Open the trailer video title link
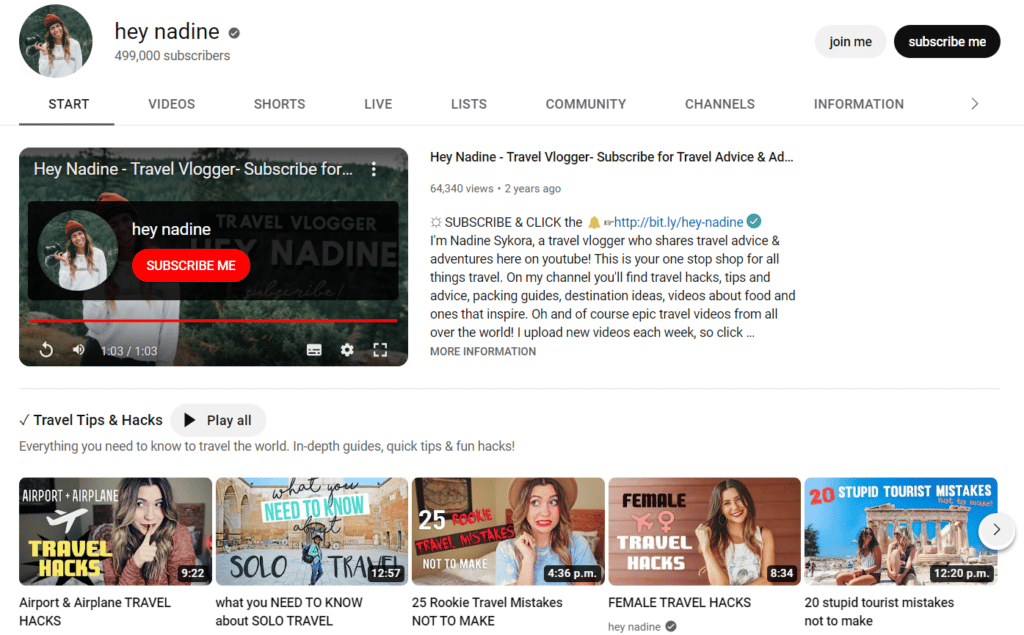Viewport: 1024px width, 635px height. point(611,157)
